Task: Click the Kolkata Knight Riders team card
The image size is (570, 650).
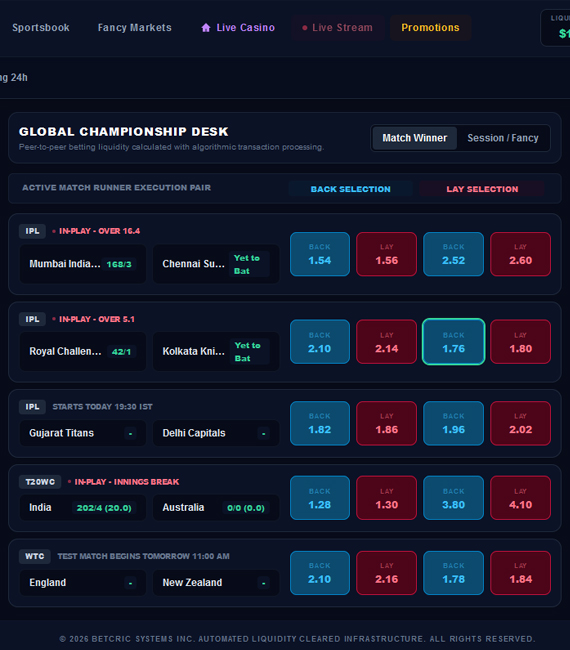Action: [x=216, y=352]
